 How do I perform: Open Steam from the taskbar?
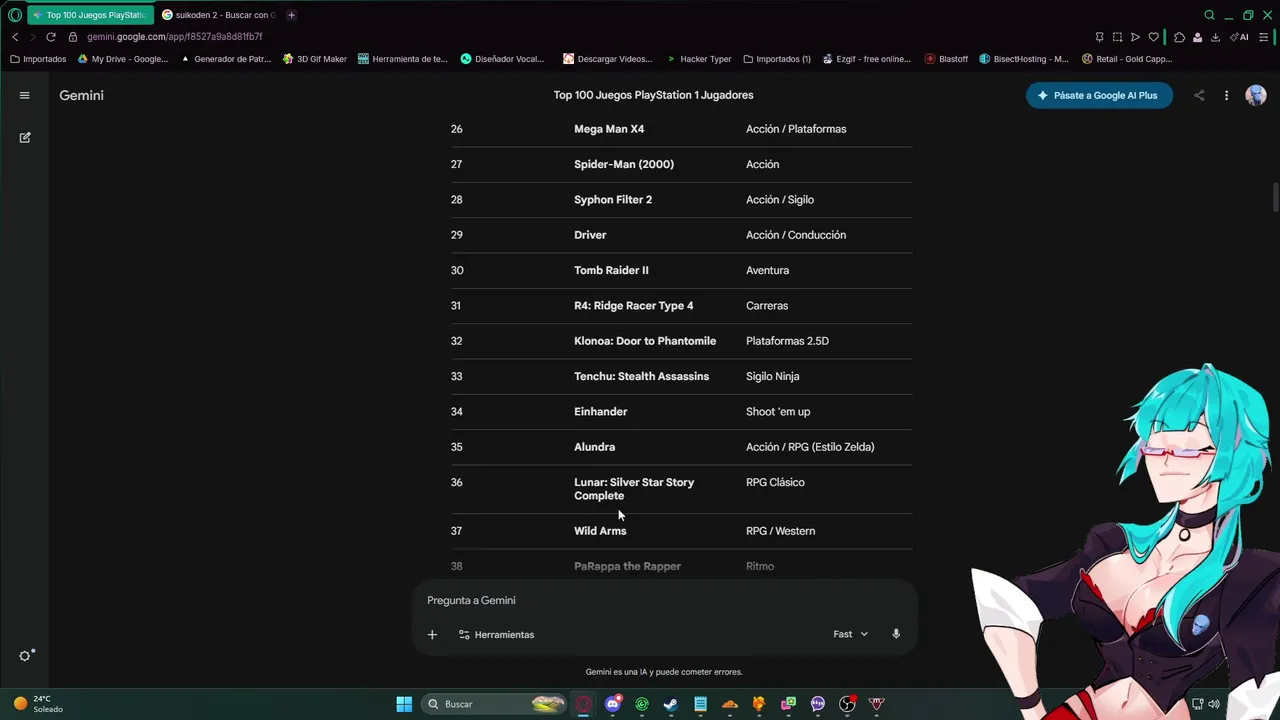[x=671, y=704]
